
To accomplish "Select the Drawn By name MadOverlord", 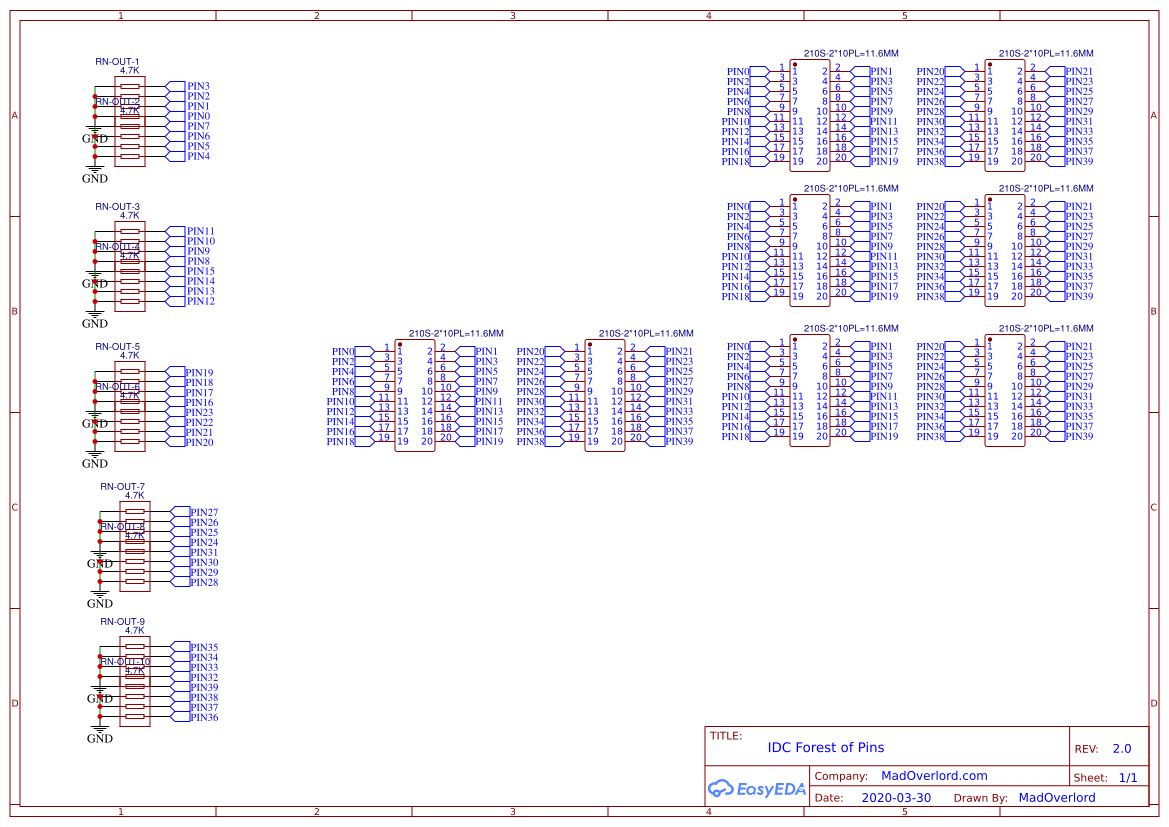I will [1056, 798].
